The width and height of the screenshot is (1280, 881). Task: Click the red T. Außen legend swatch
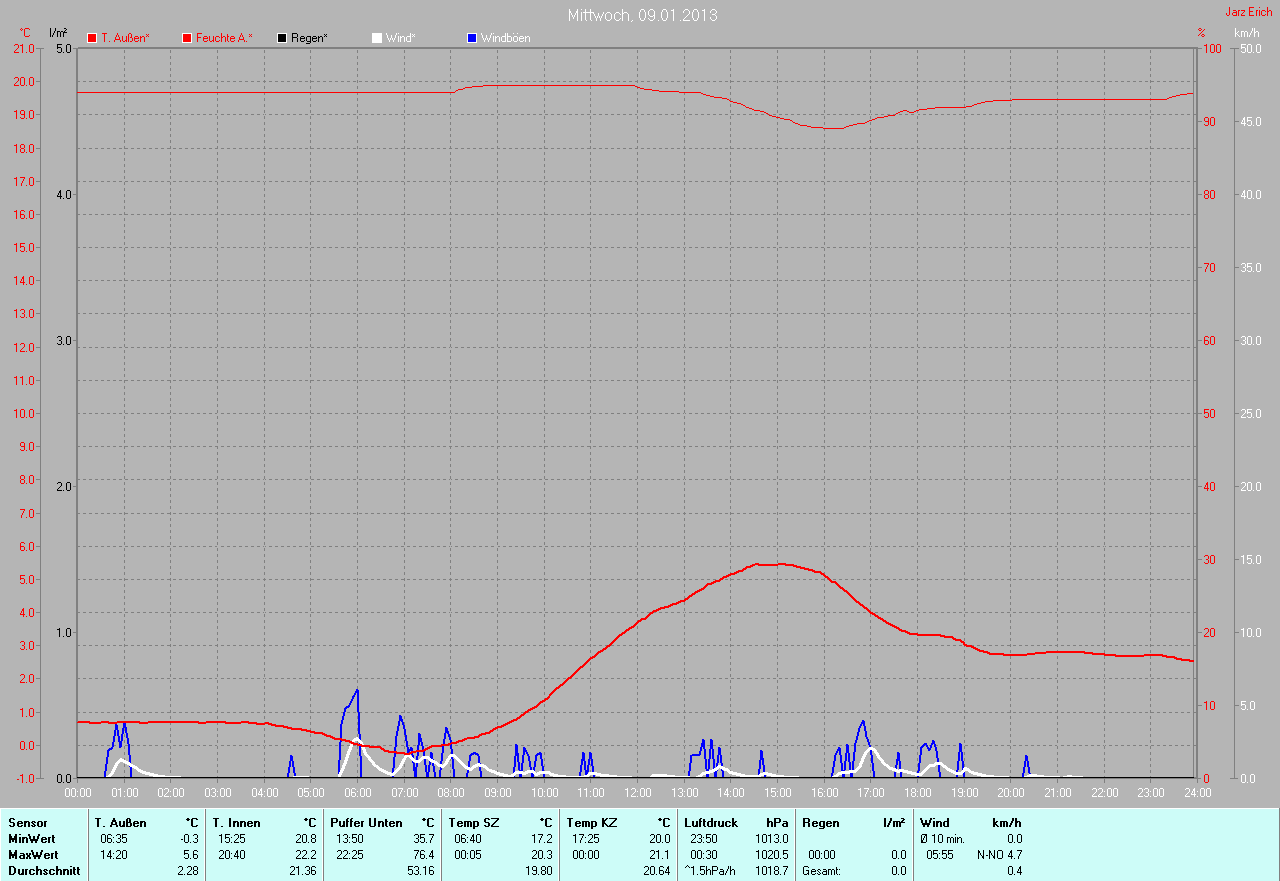(92, 38)
